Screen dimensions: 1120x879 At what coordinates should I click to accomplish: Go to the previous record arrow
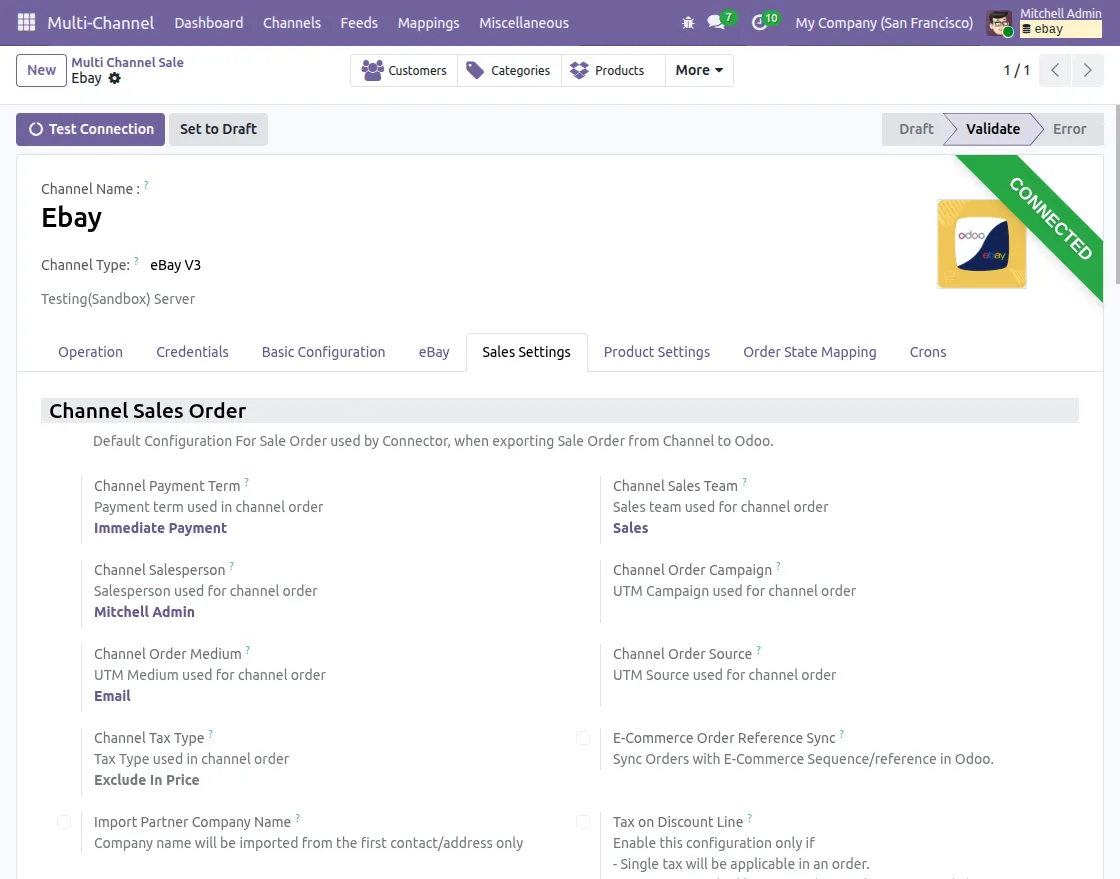[x=1055, y=70]
